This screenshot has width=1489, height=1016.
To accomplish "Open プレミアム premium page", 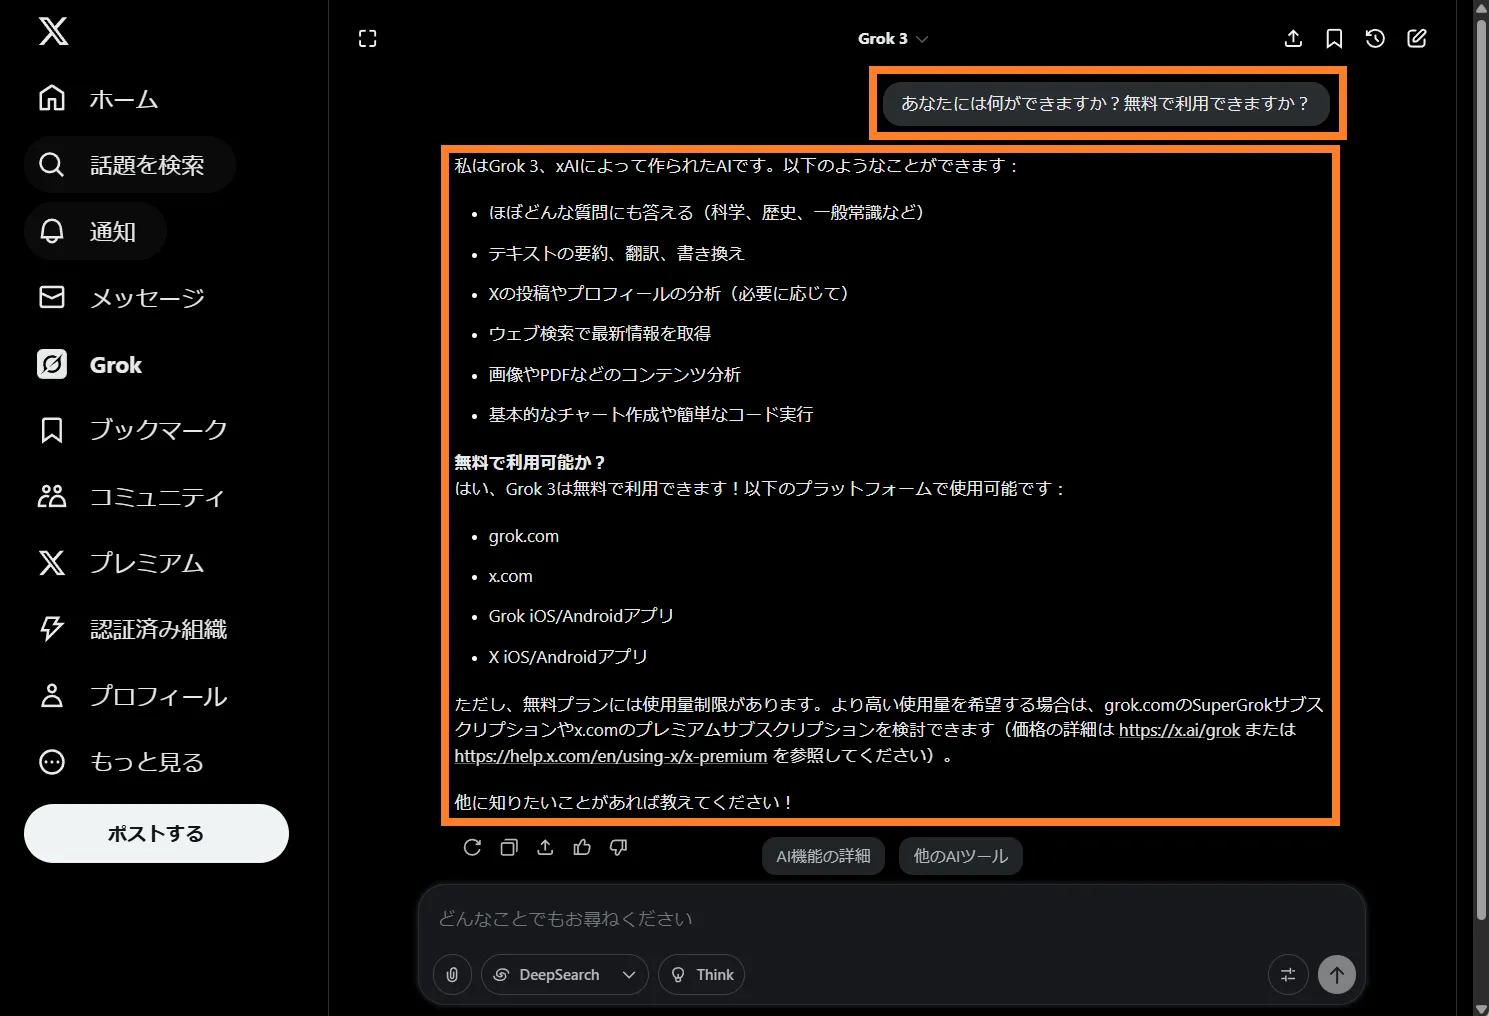I will click(x=121, y=563).
